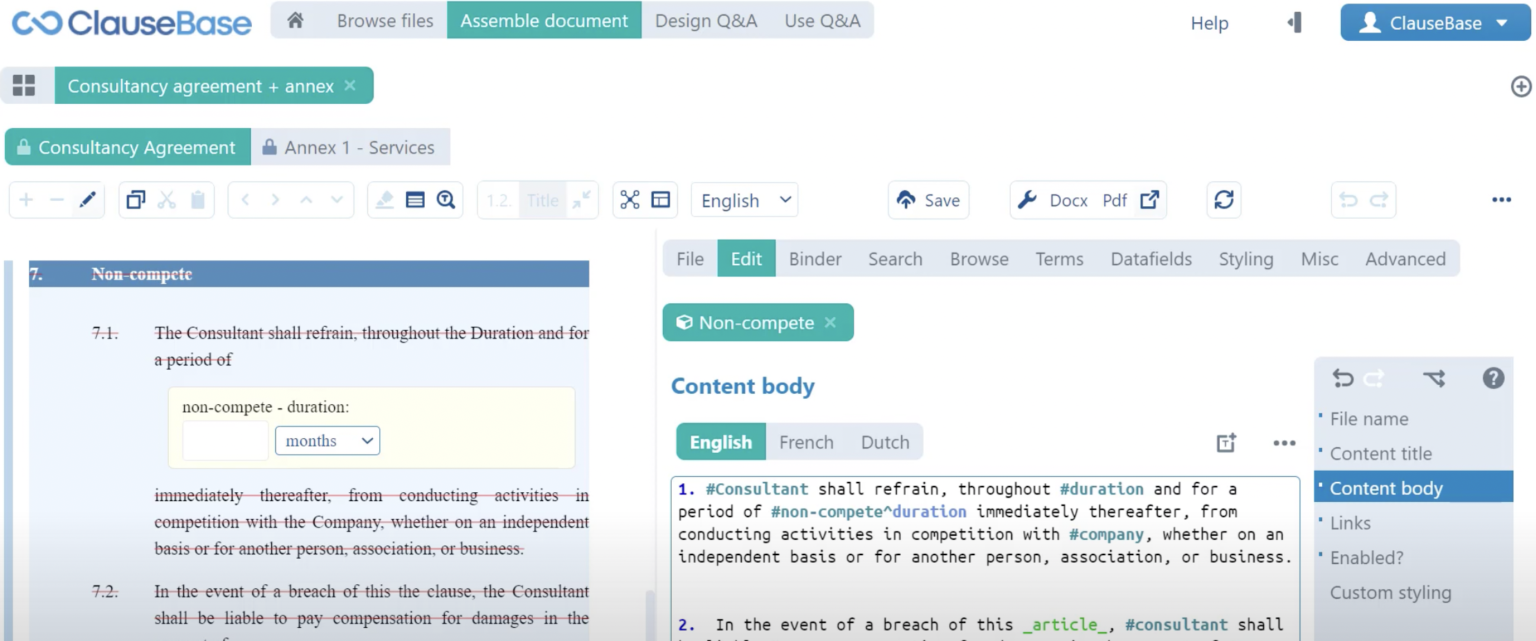Screen dimensions: 1536x641
Task: Export the document as Docx
Action: click(x=1068, y=200)
